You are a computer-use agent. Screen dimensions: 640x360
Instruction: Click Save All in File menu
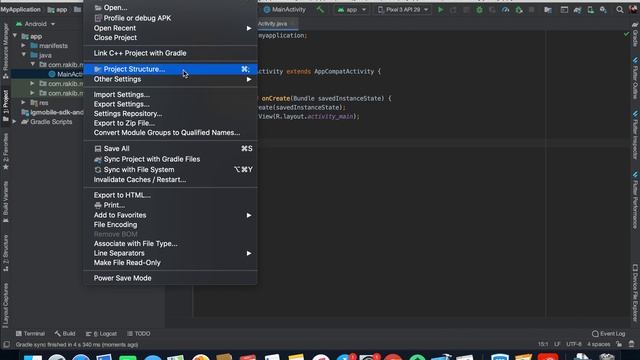click(171, 149)
